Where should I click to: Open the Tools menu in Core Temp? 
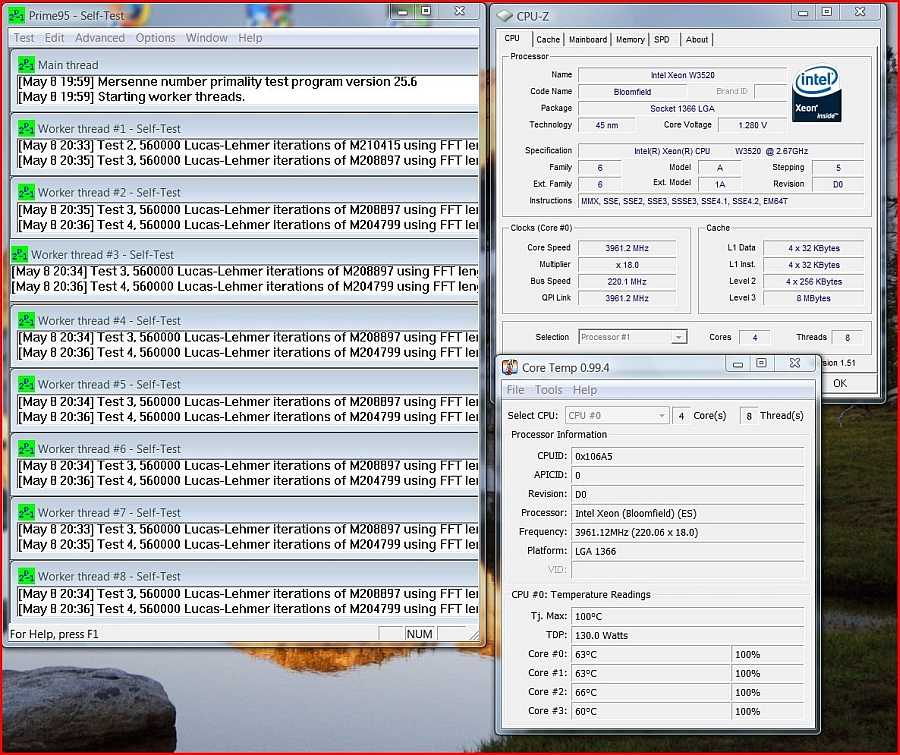pyautogui.click(x=549, y=390)
